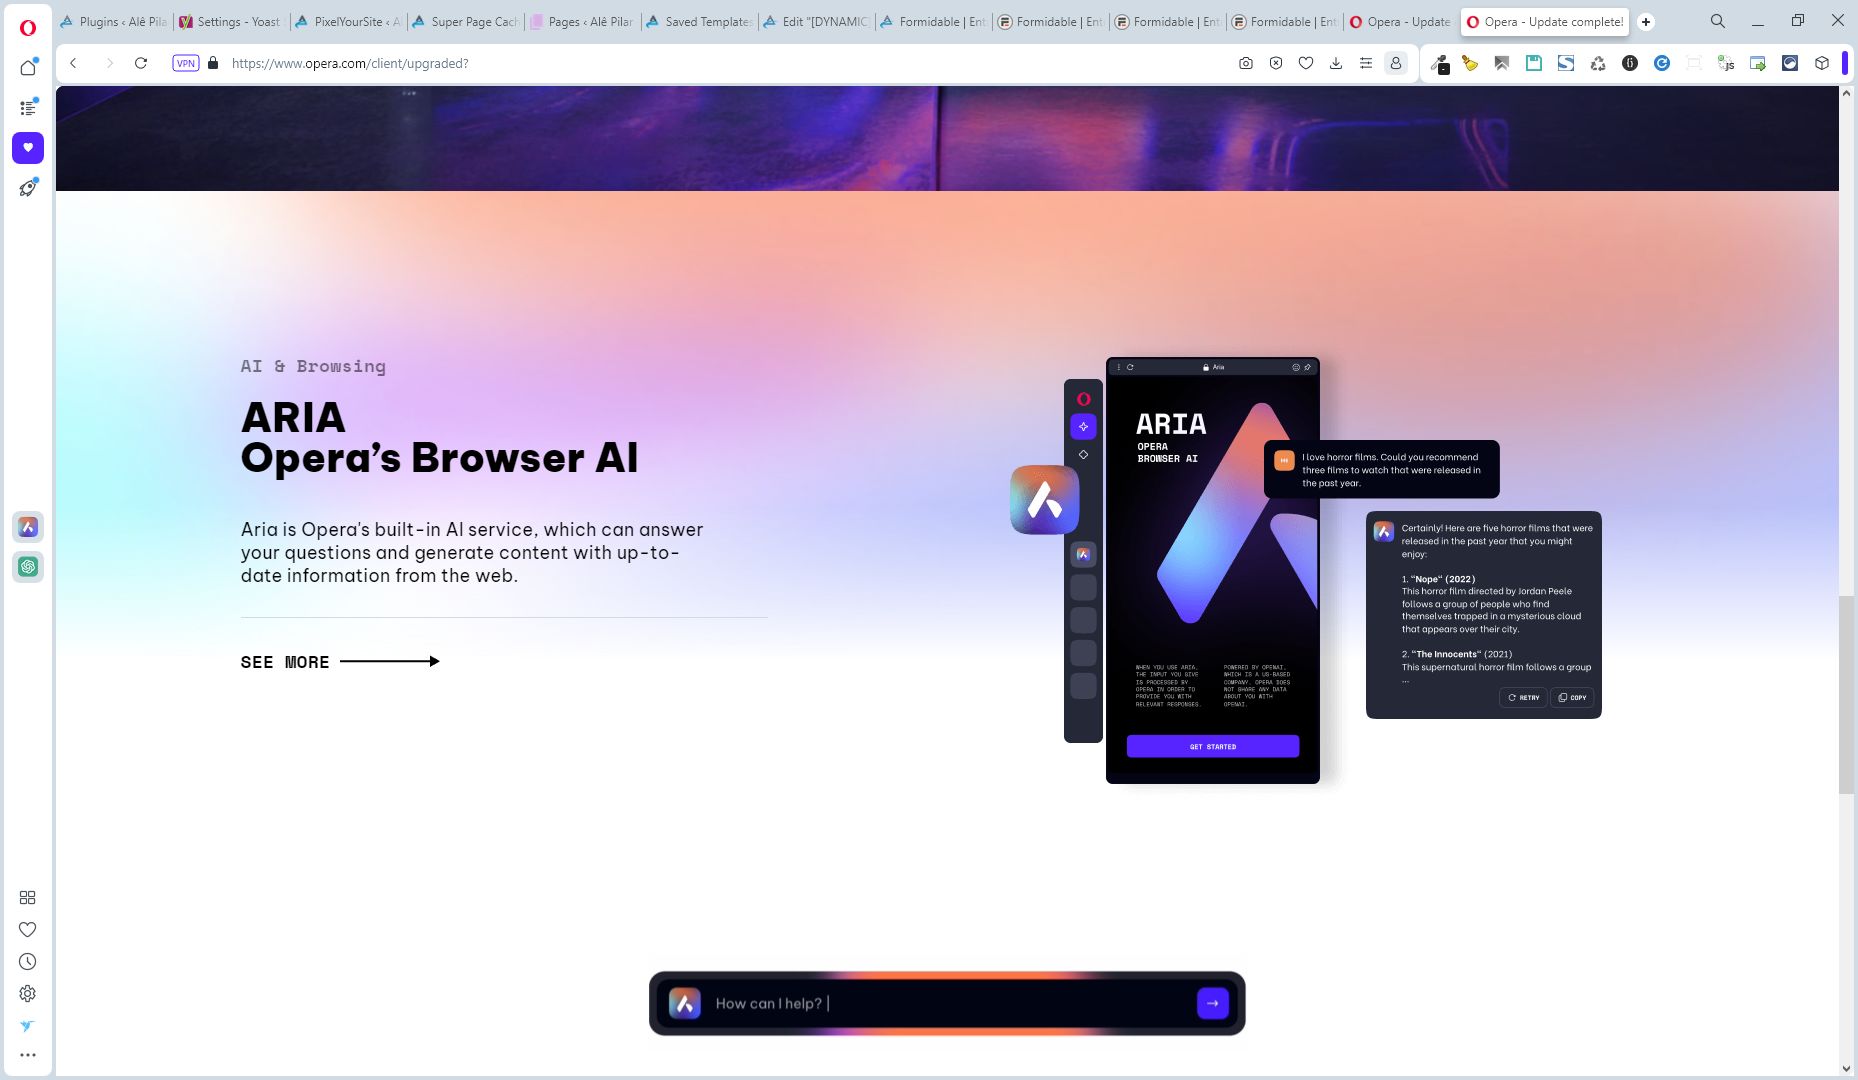This screenshot has height=1080, width=1858.
Task: Open the rocket icon in sidebar
Action: (28, 187)
